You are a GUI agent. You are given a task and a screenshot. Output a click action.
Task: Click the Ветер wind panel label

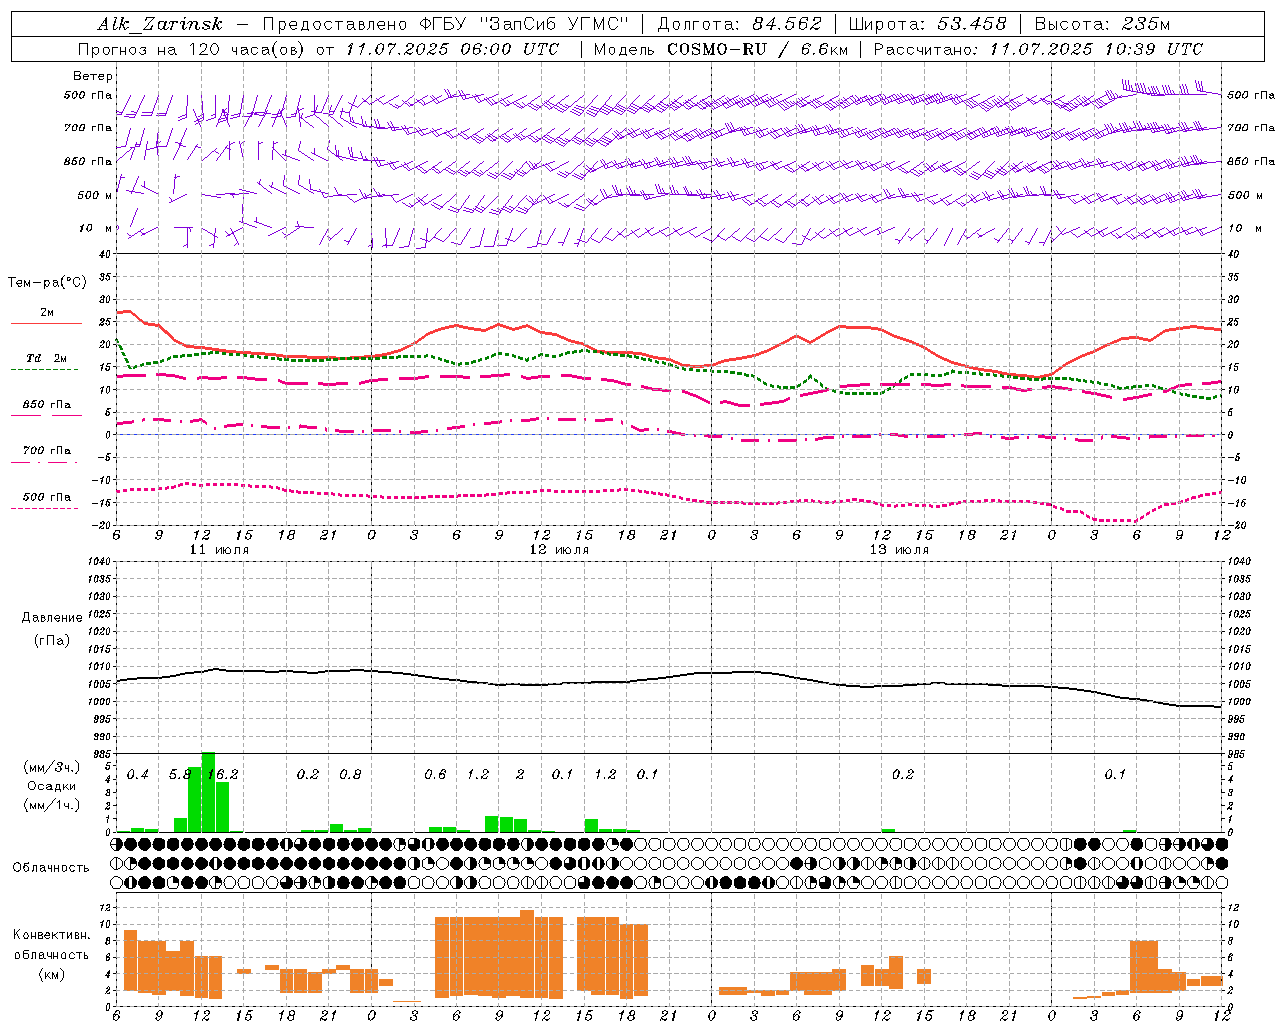click(x=93, y=76)
